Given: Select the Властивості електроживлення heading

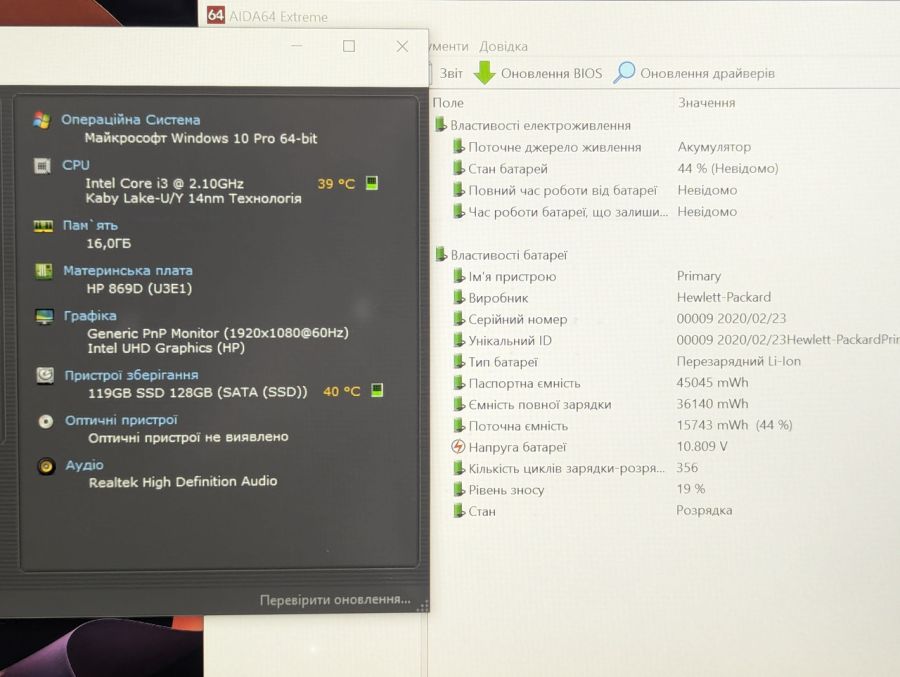Looking at the screenshot, I should [540, 125].
